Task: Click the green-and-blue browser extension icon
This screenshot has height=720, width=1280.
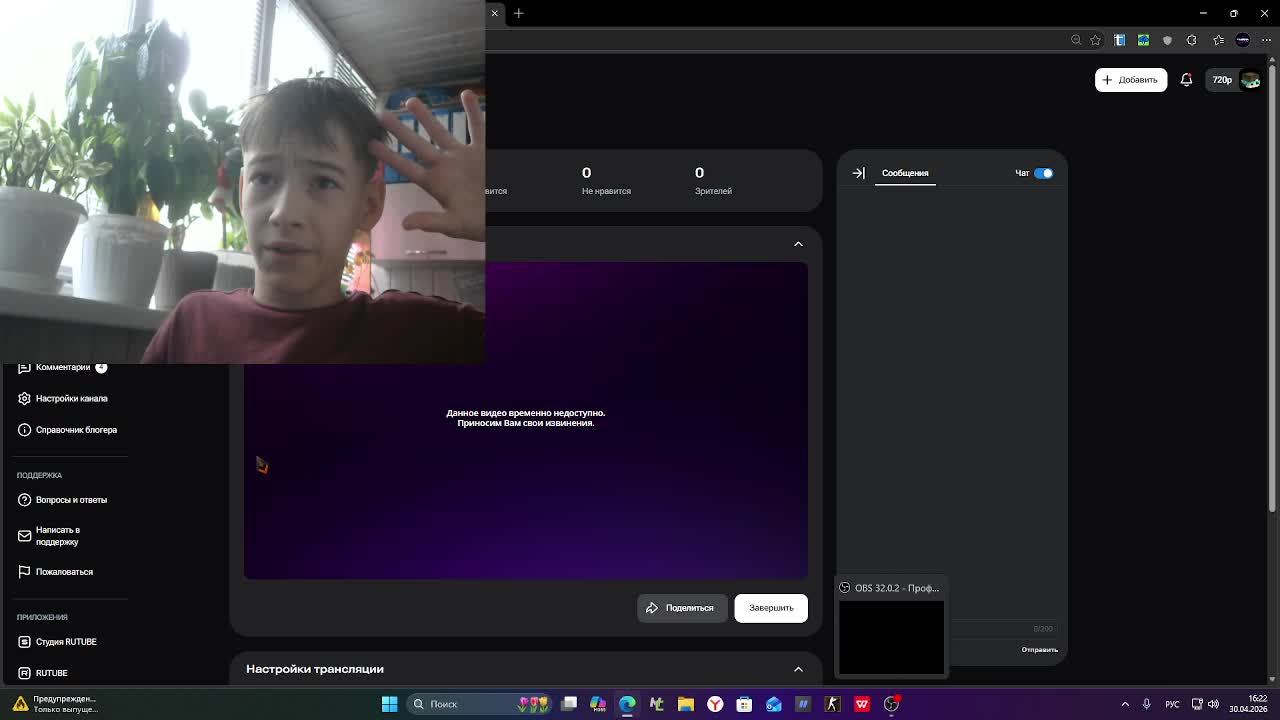Action: tap(1143, 40)
